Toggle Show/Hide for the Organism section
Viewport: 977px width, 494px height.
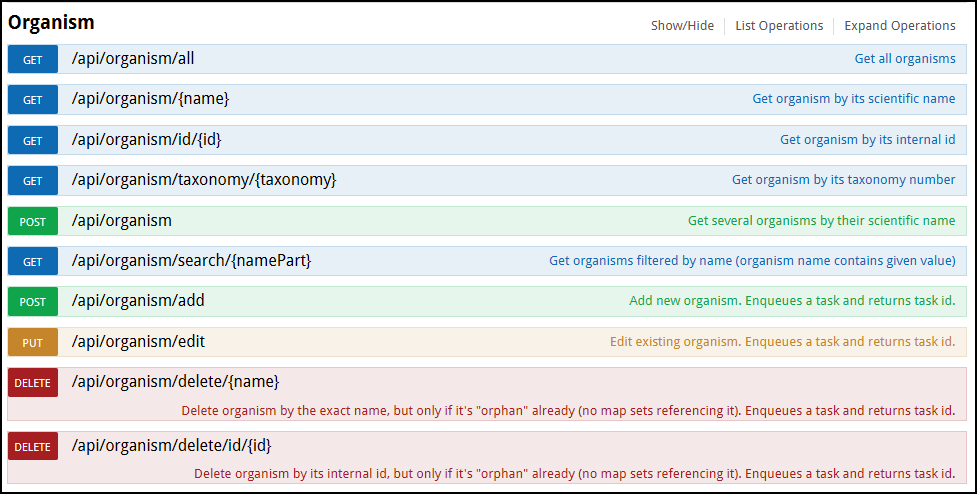(x=682, y=26)
